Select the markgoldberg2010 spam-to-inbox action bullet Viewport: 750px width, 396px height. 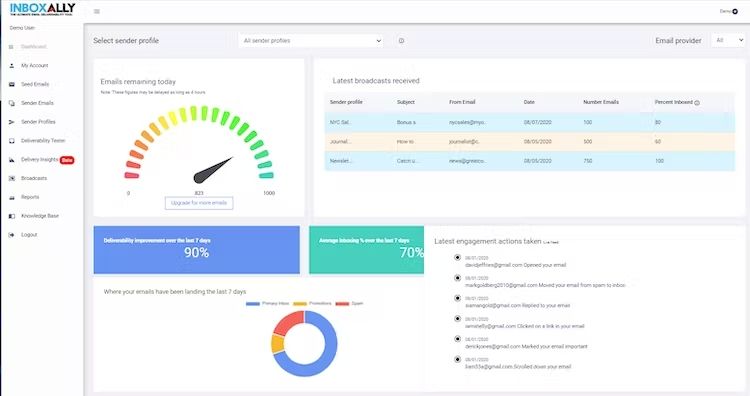point(457,277)
